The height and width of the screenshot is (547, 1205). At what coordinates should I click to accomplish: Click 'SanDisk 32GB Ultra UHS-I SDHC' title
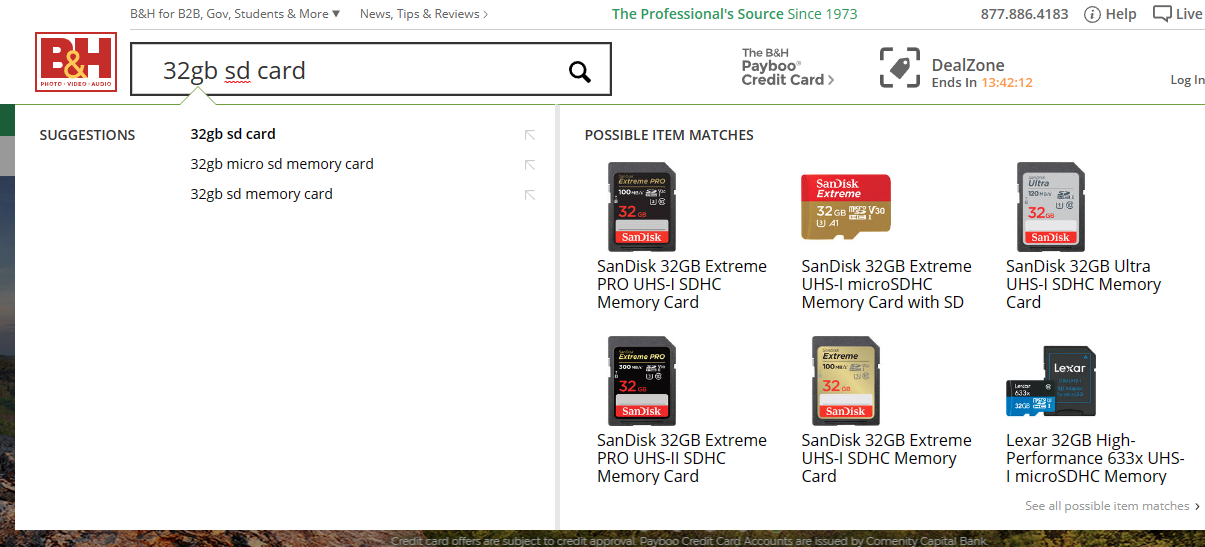tap(1083, 284)
